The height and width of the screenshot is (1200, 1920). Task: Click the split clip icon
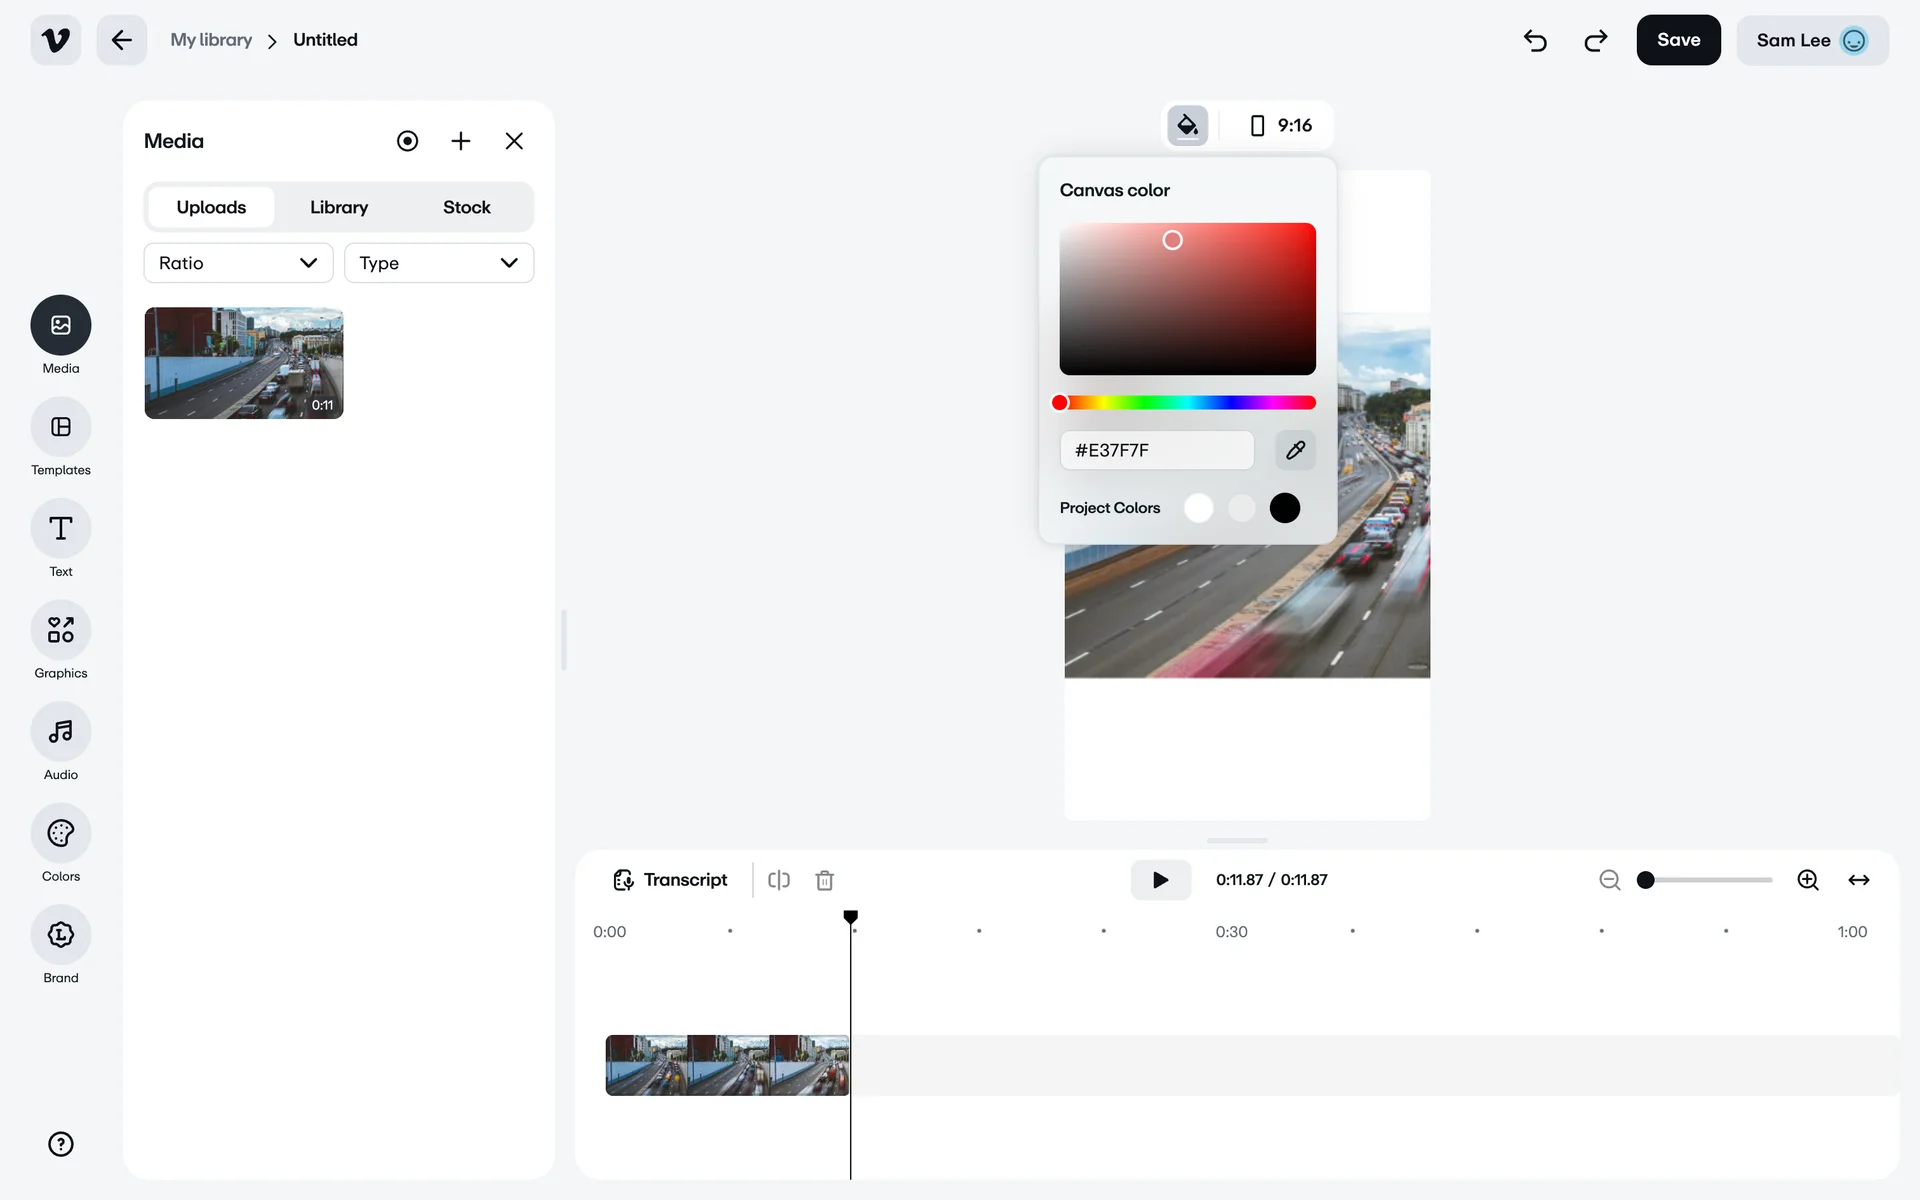coord(779,880)
